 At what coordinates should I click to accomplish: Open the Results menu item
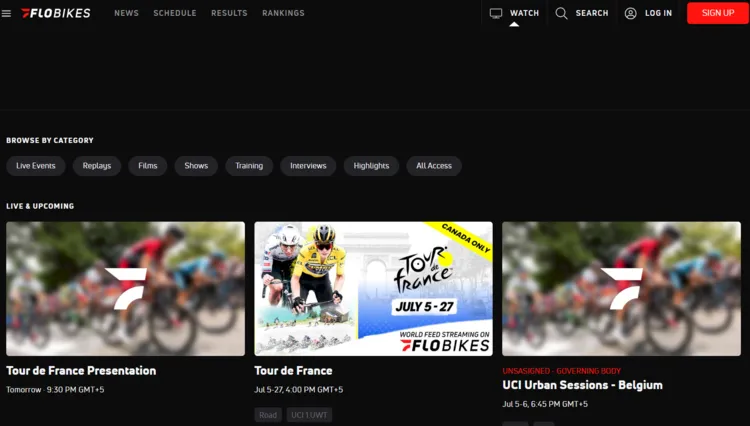(229, 13)
